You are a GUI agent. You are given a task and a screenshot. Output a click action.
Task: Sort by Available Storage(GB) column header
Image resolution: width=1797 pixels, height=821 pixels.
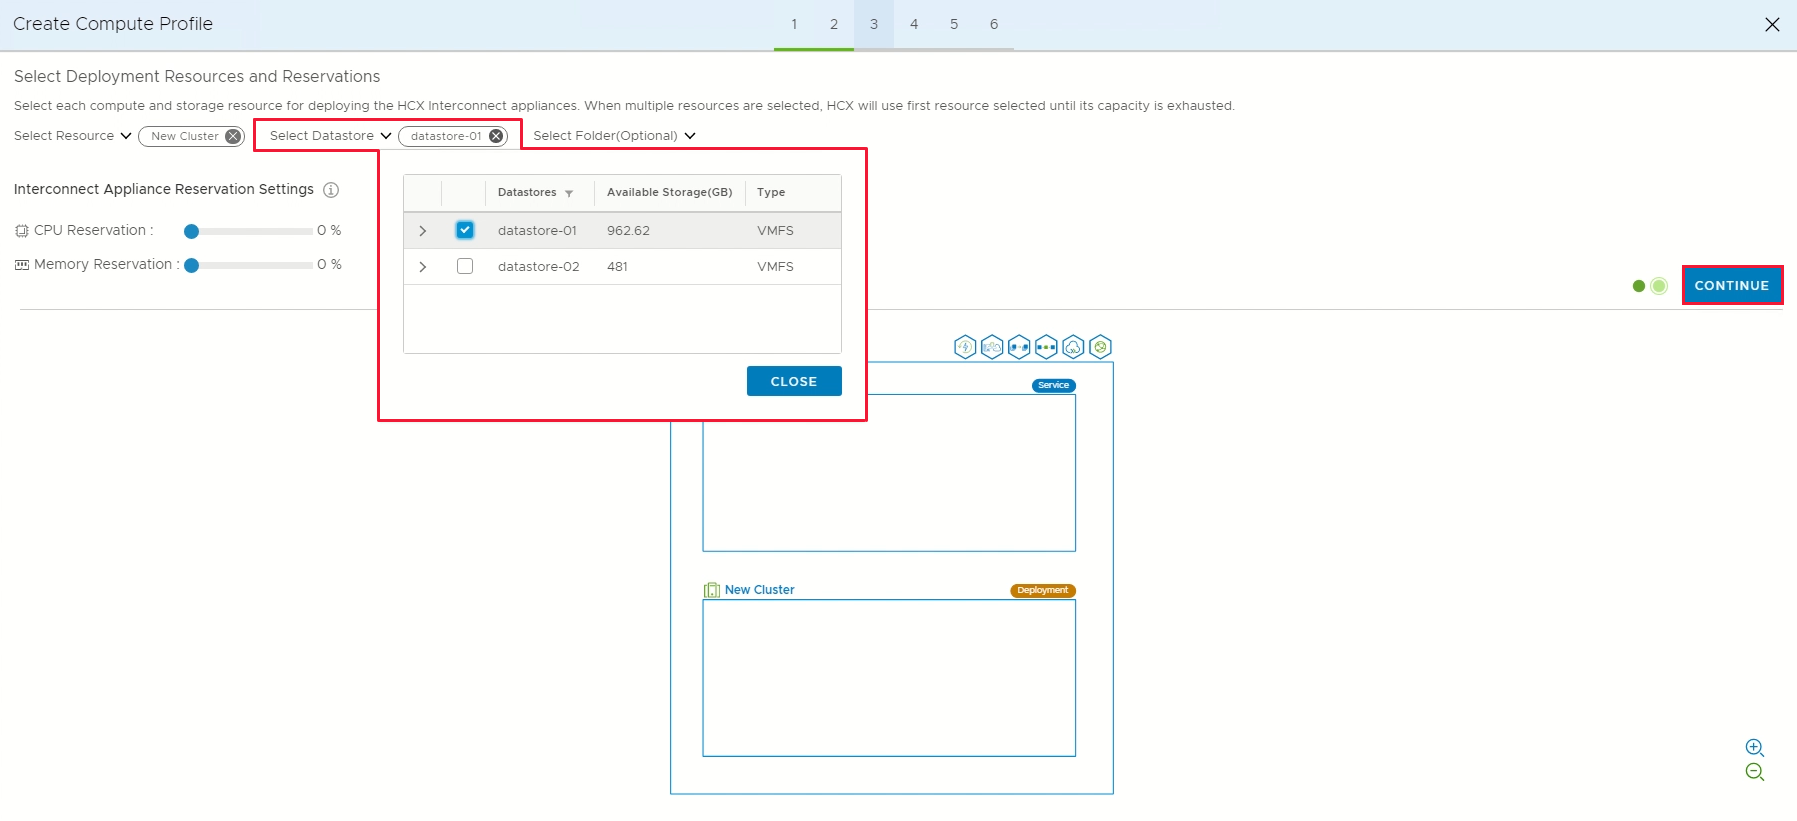[x=670, y=192]
